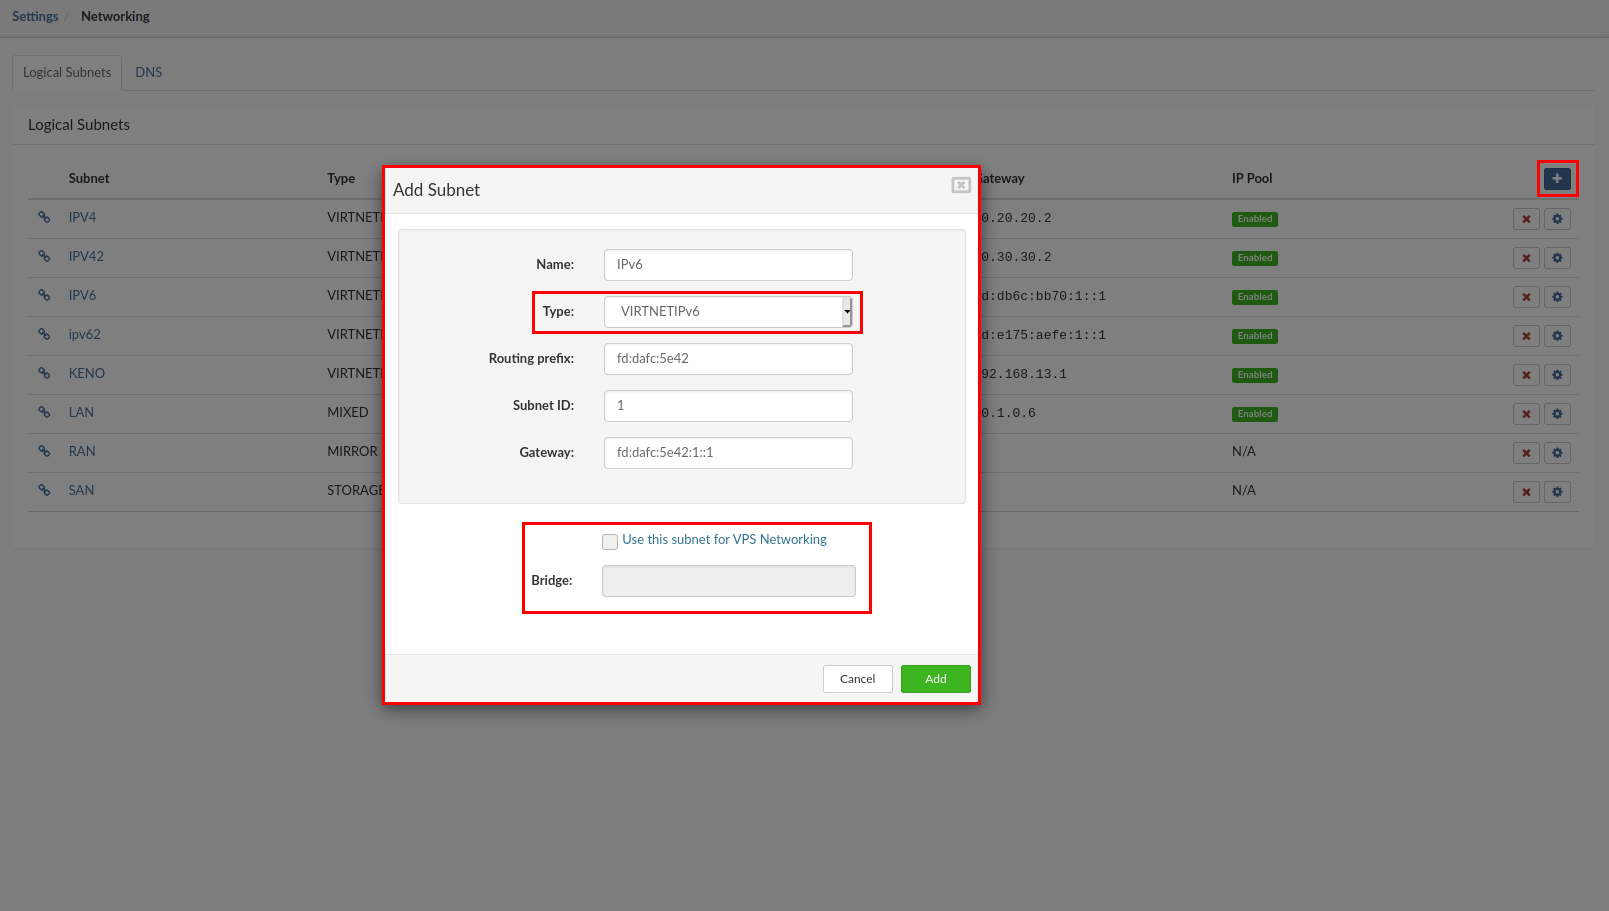
Task: Open settings gear for the SAN subnet
Action: [x=1557, y=491]
